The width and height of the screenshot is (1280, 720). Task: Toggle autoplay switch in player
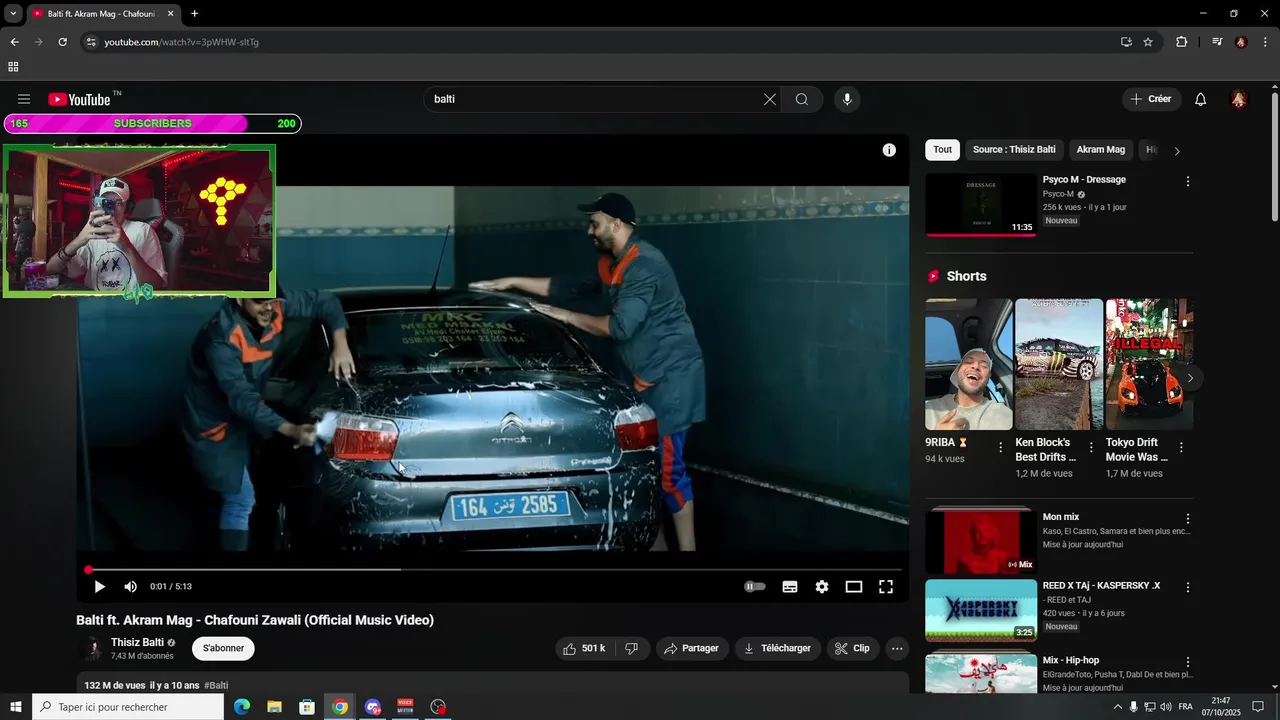coord(755,587)
